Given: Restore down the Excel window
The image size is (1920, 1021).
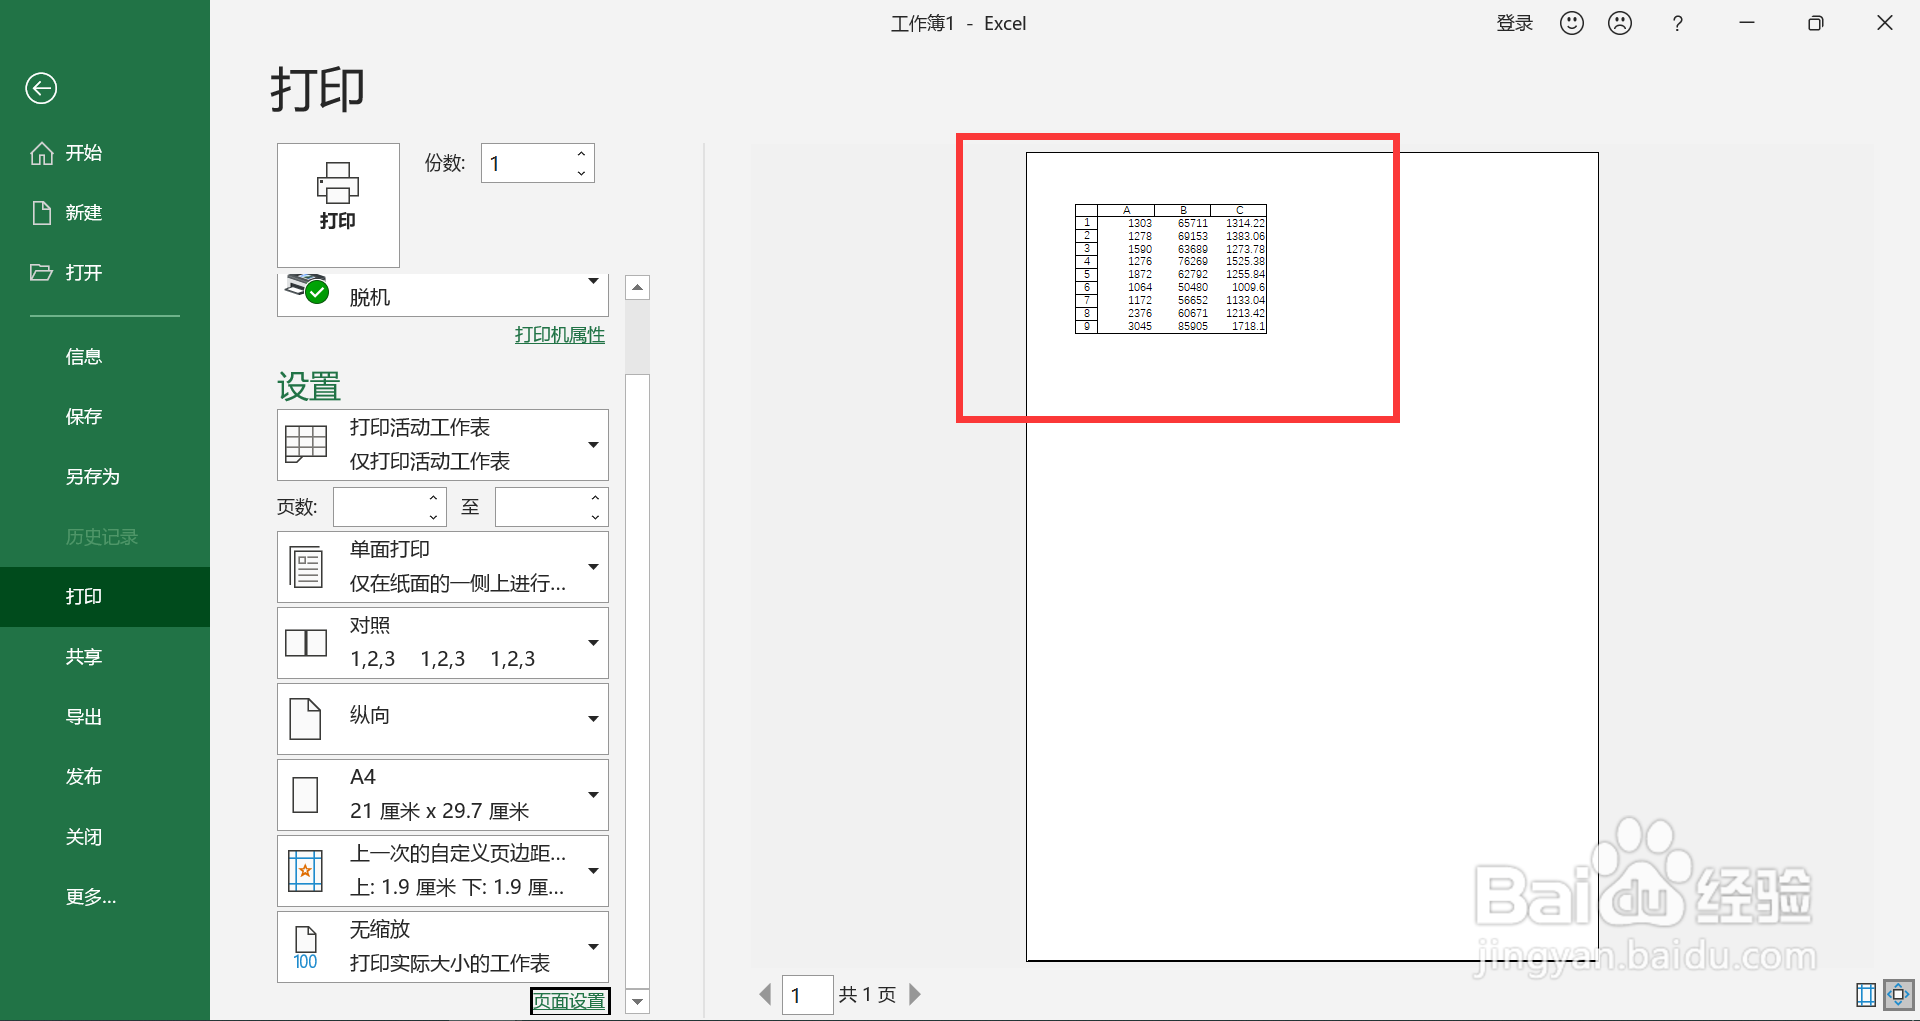Looking at the screenshot, I should [x=1816, y=23].
